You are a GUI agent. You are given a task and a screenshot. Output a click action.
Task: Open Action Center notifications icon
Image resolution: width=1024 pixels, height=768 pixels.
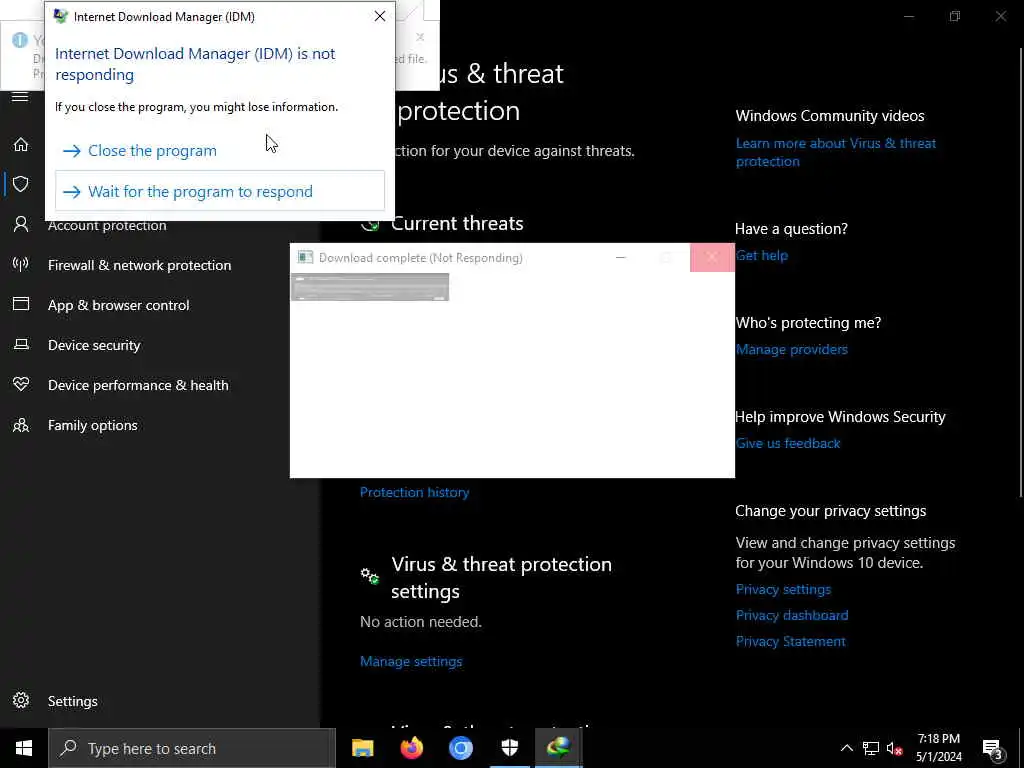click(993, 748)
